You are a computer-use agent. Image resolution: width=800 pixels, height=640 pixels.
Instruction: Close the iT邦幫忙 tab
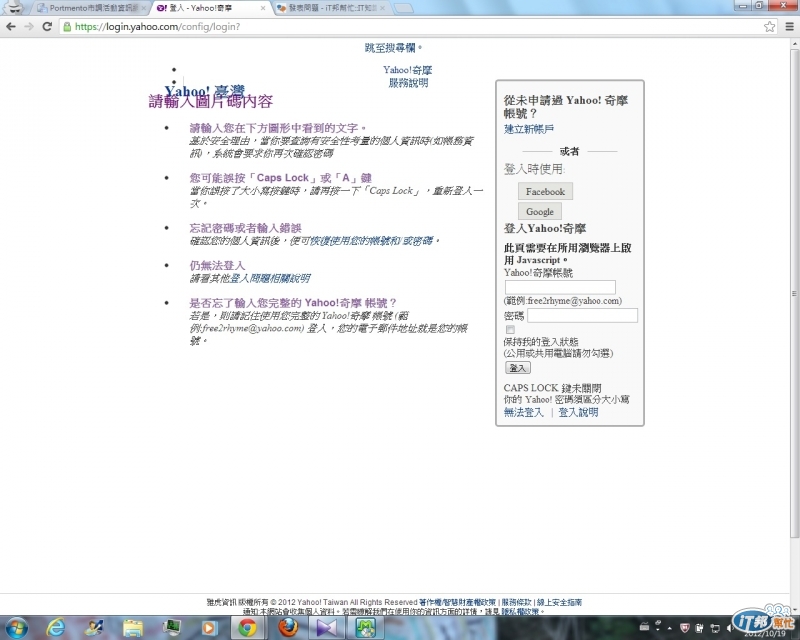(382, 8)
